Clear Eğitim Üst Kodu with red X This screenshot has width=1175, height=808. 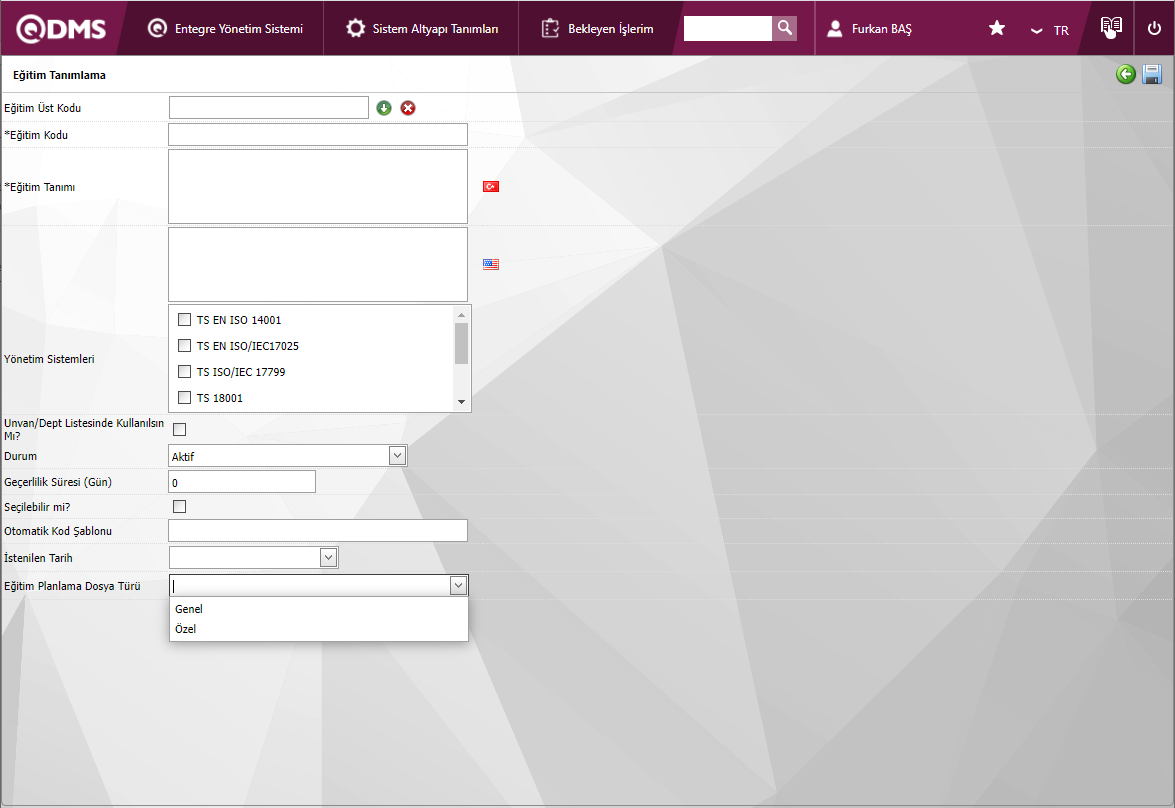(x=408, y=108)
